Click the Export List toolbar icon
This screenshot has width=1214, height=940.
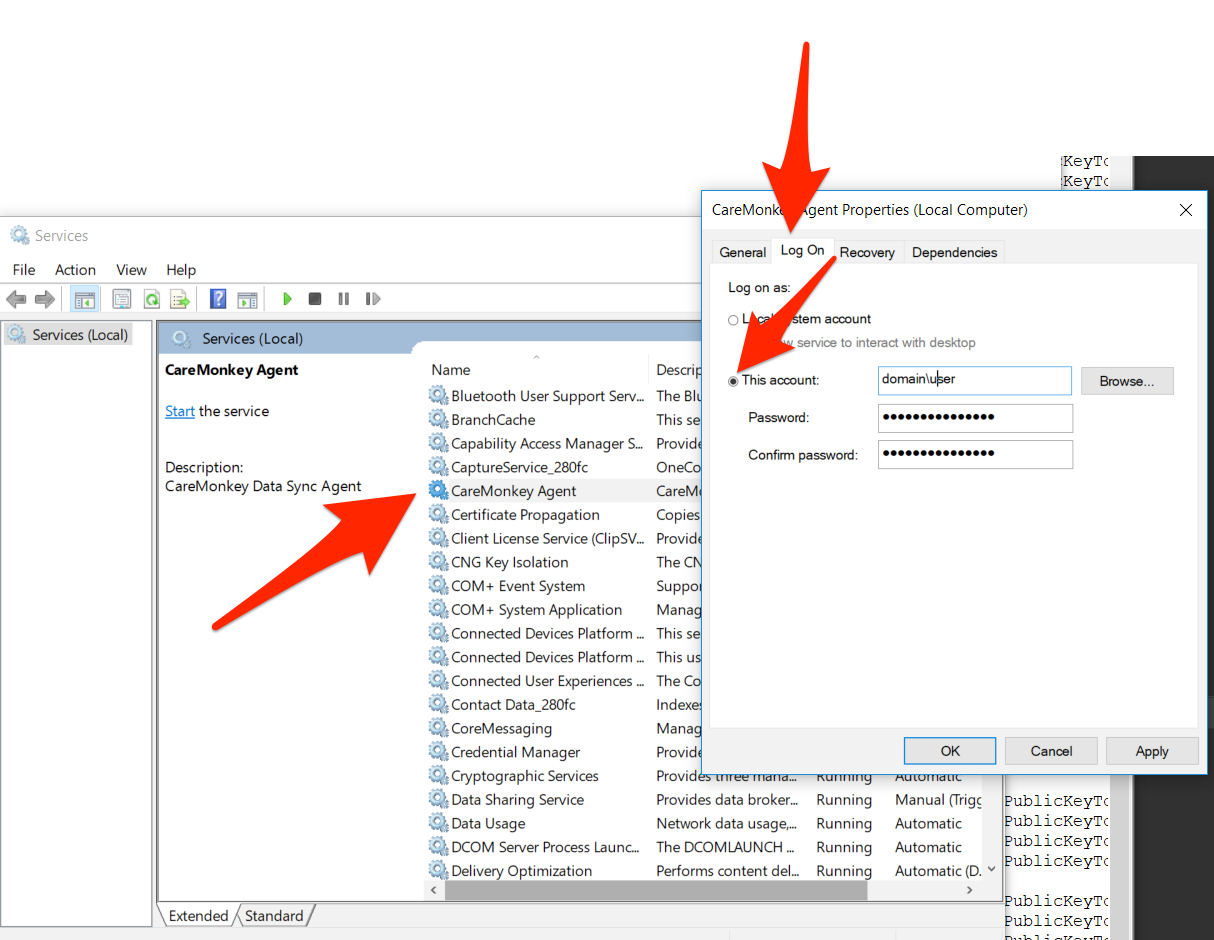180,299
